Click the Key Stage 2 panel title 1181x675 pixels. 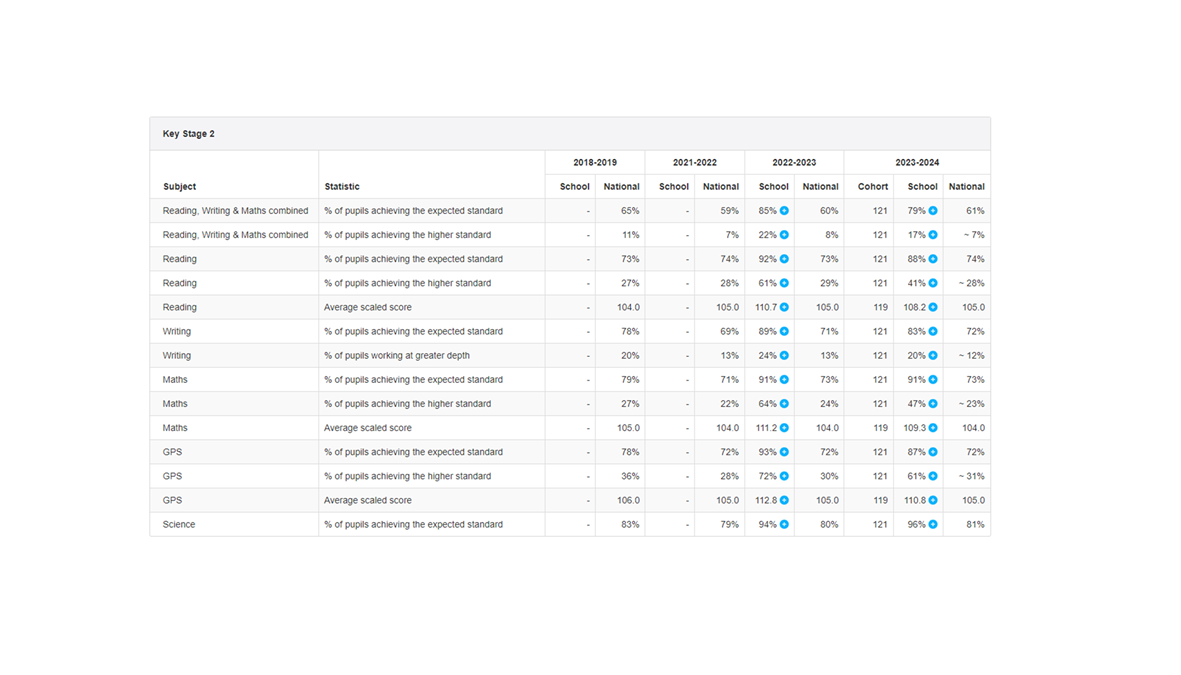coord(189,134)
